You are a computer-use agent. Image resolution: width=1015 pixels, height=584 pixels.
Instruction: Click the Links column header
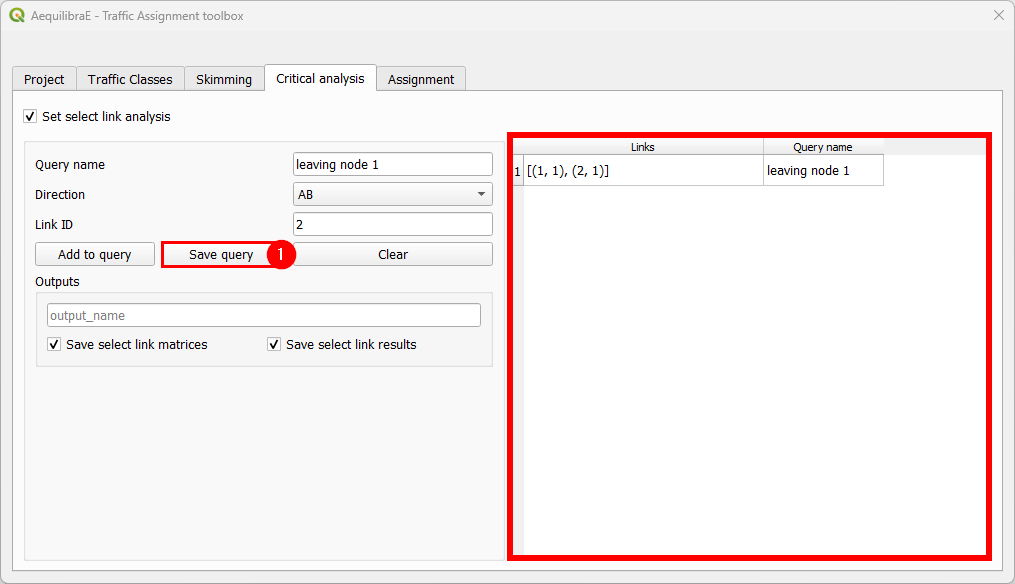click(642, 146)
